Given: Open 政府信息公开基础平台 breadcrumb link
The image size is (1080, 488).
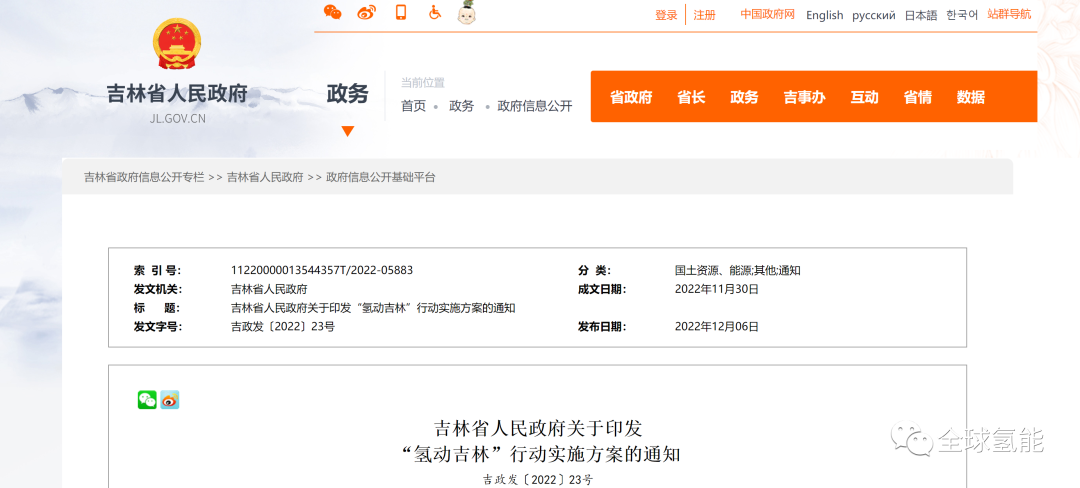Looking at the screenshot, I should click(381, 177).
